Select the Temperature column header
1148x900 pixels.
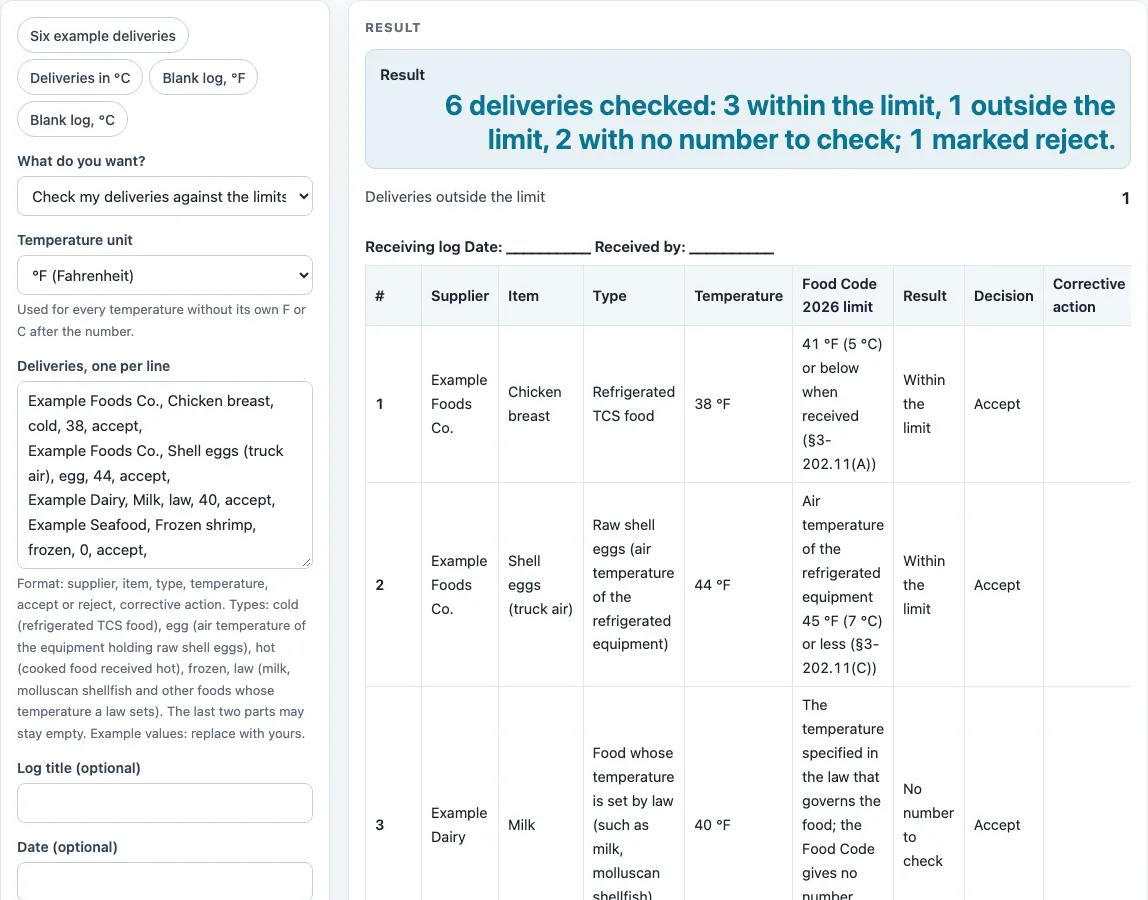739,296
